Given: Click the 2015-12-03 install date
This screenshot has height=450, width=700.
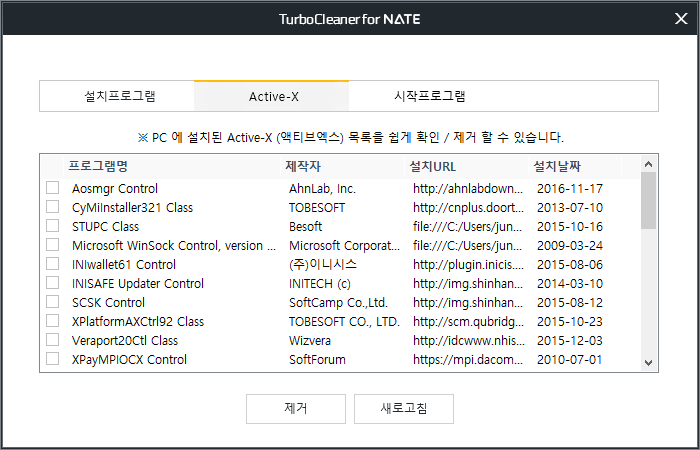Looking at the screenshot, I should click(570, 341).
